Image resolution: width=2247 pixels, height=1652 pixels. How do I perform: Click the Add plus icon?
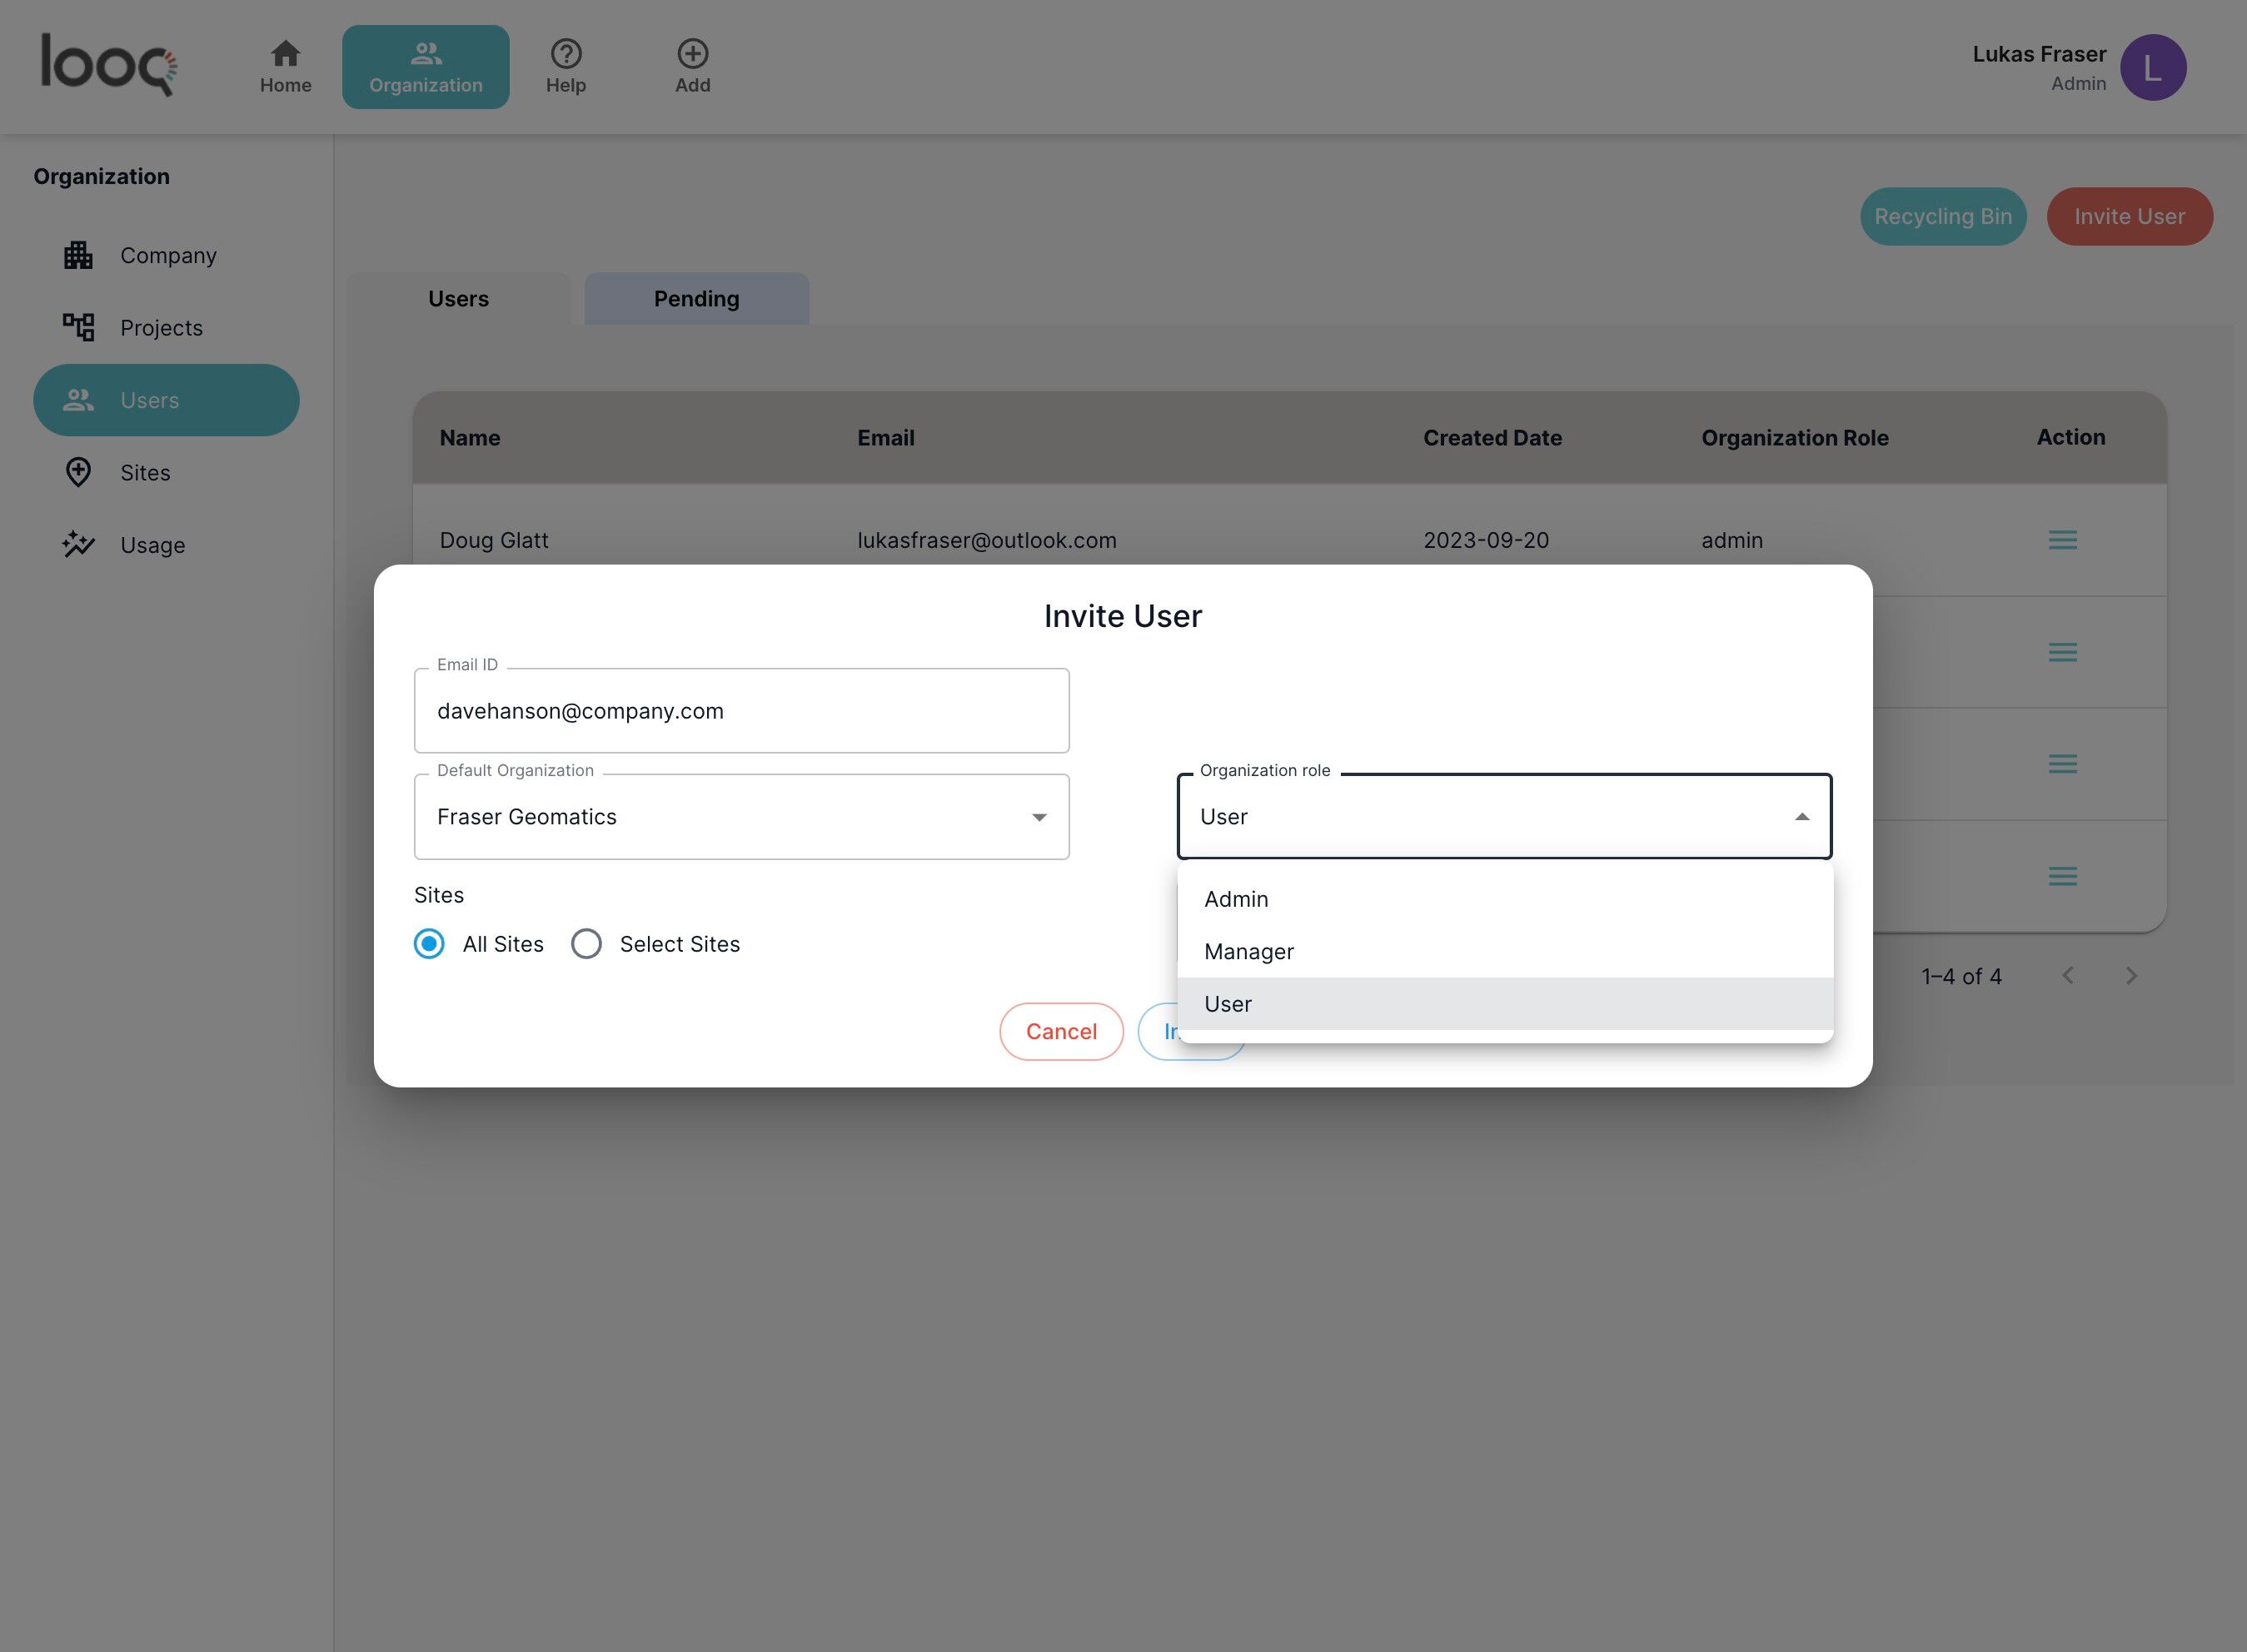point(692,54)
